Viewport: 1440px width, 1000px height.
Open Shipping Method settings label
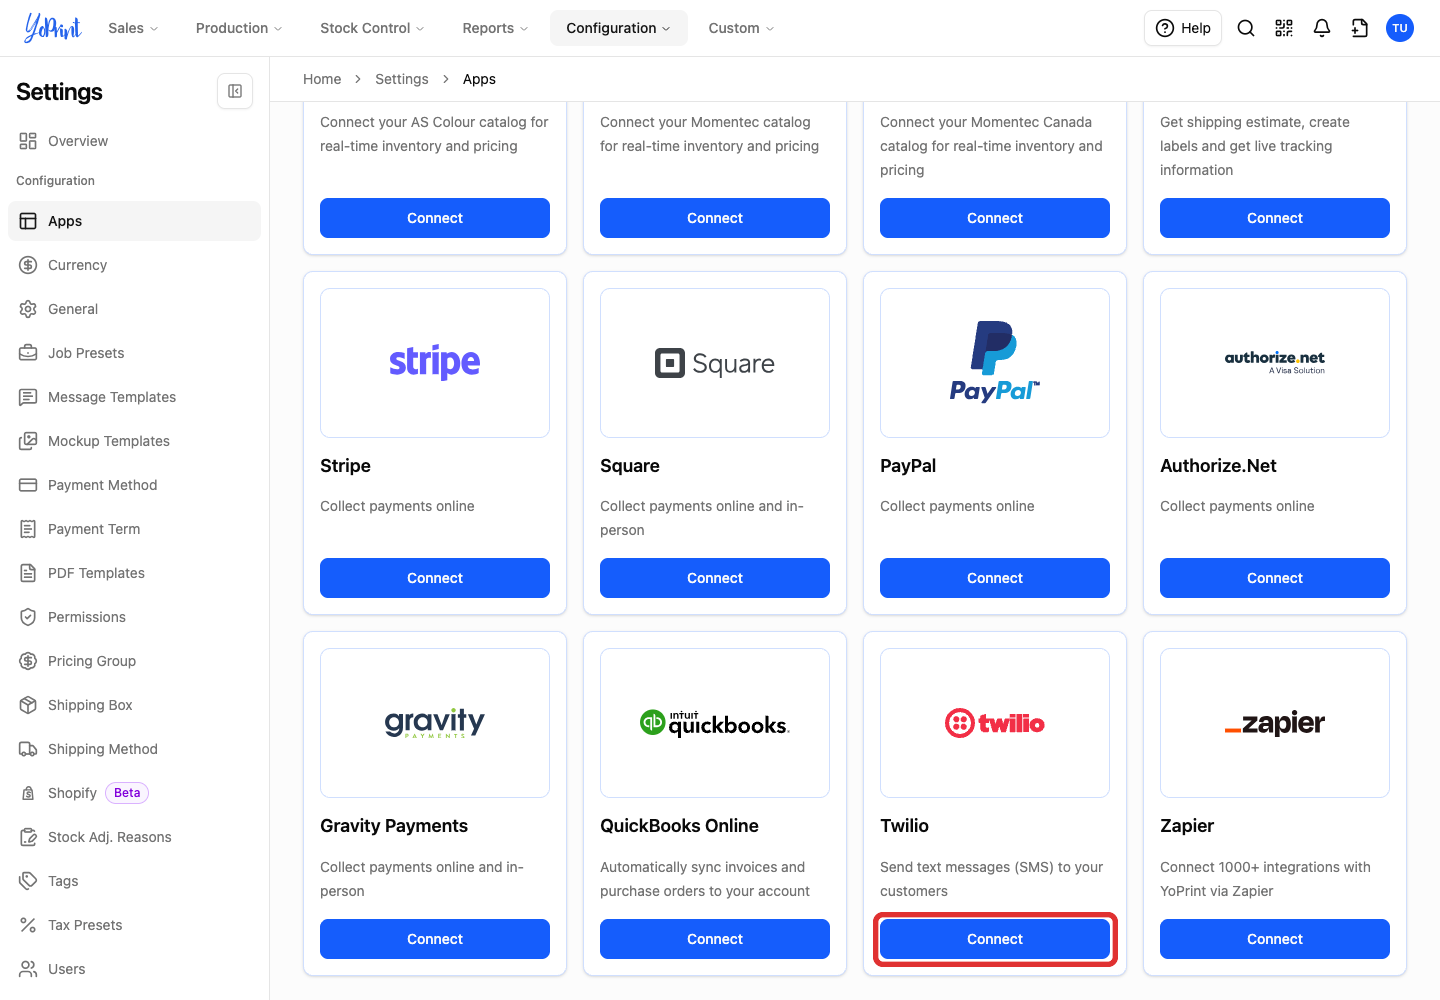coord(103,749)
